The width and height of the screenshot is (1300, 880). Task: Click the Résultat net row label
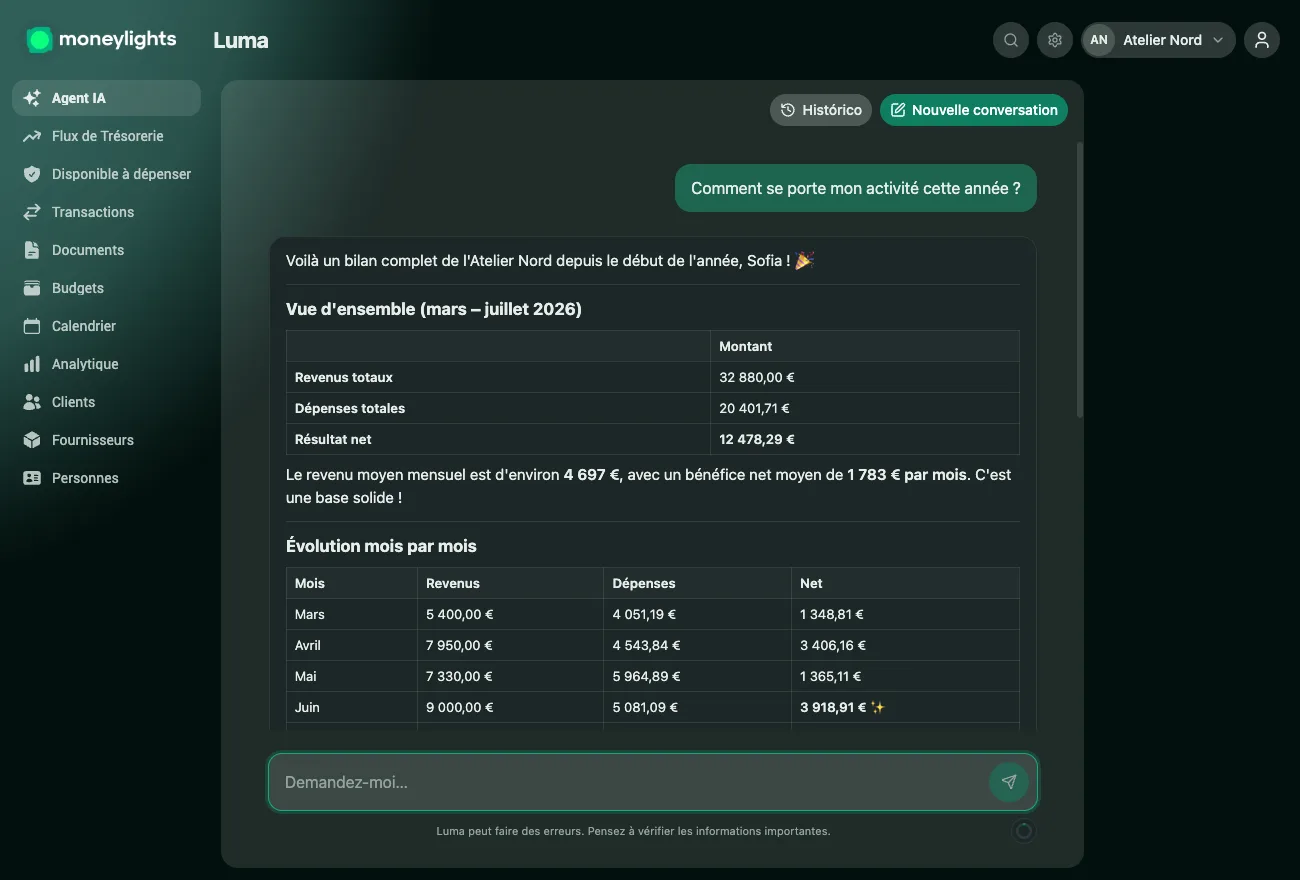pyautogui.click(x=333, y=439)
